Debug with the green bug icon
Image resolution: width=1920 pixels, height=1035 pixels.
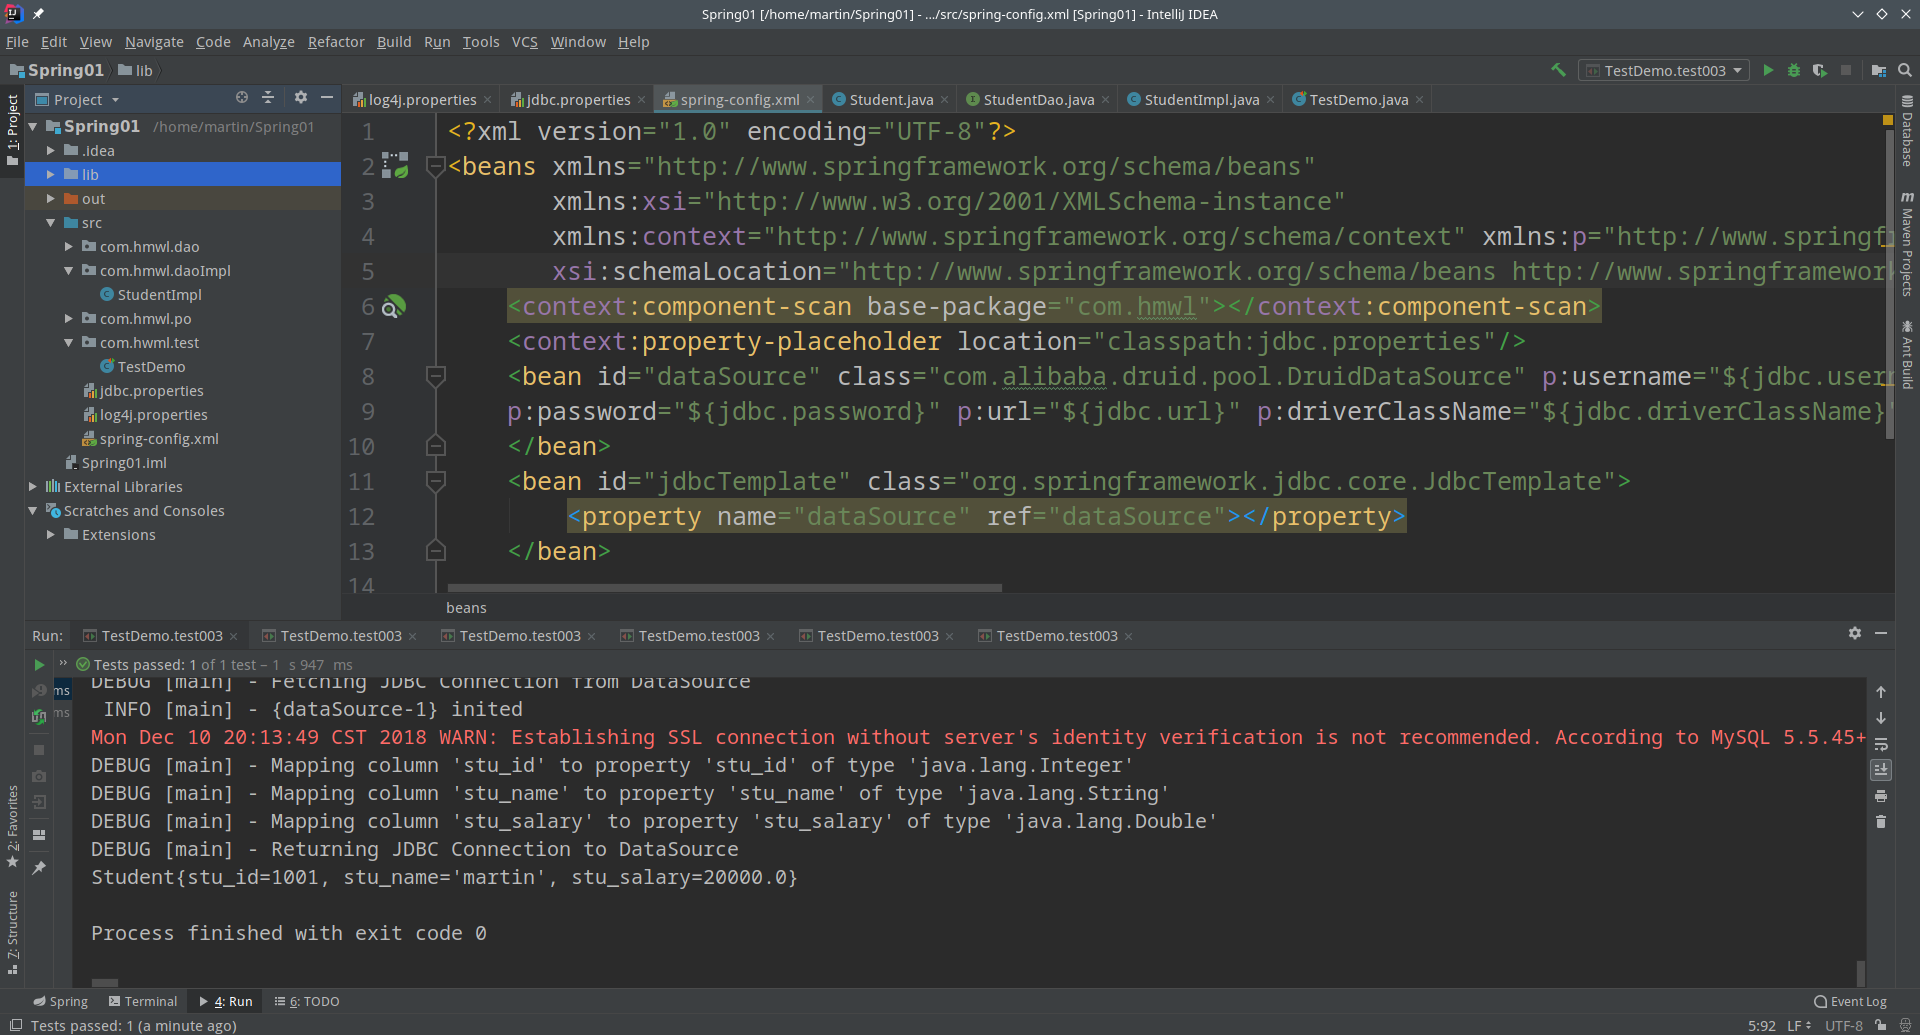click(1794, 70)
